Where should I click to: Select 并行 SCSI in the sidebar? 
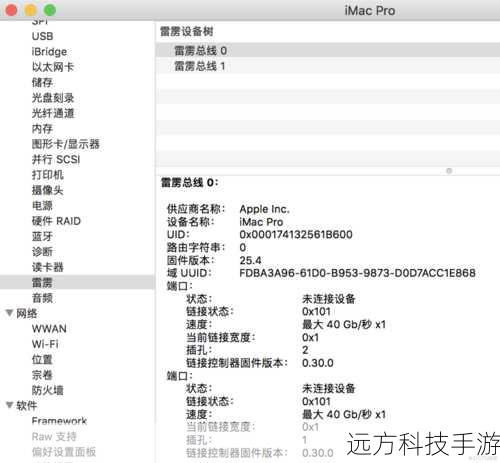click(56, 159)
